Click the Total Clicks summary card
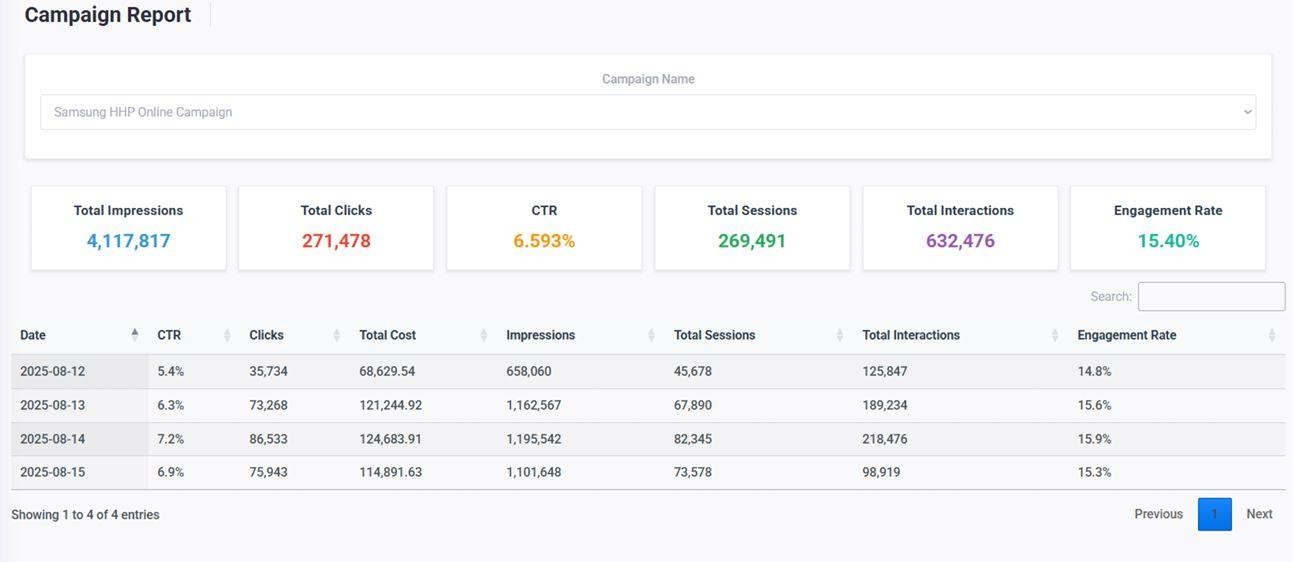This screenshot has height=562, width=1293. click(336, 227)
